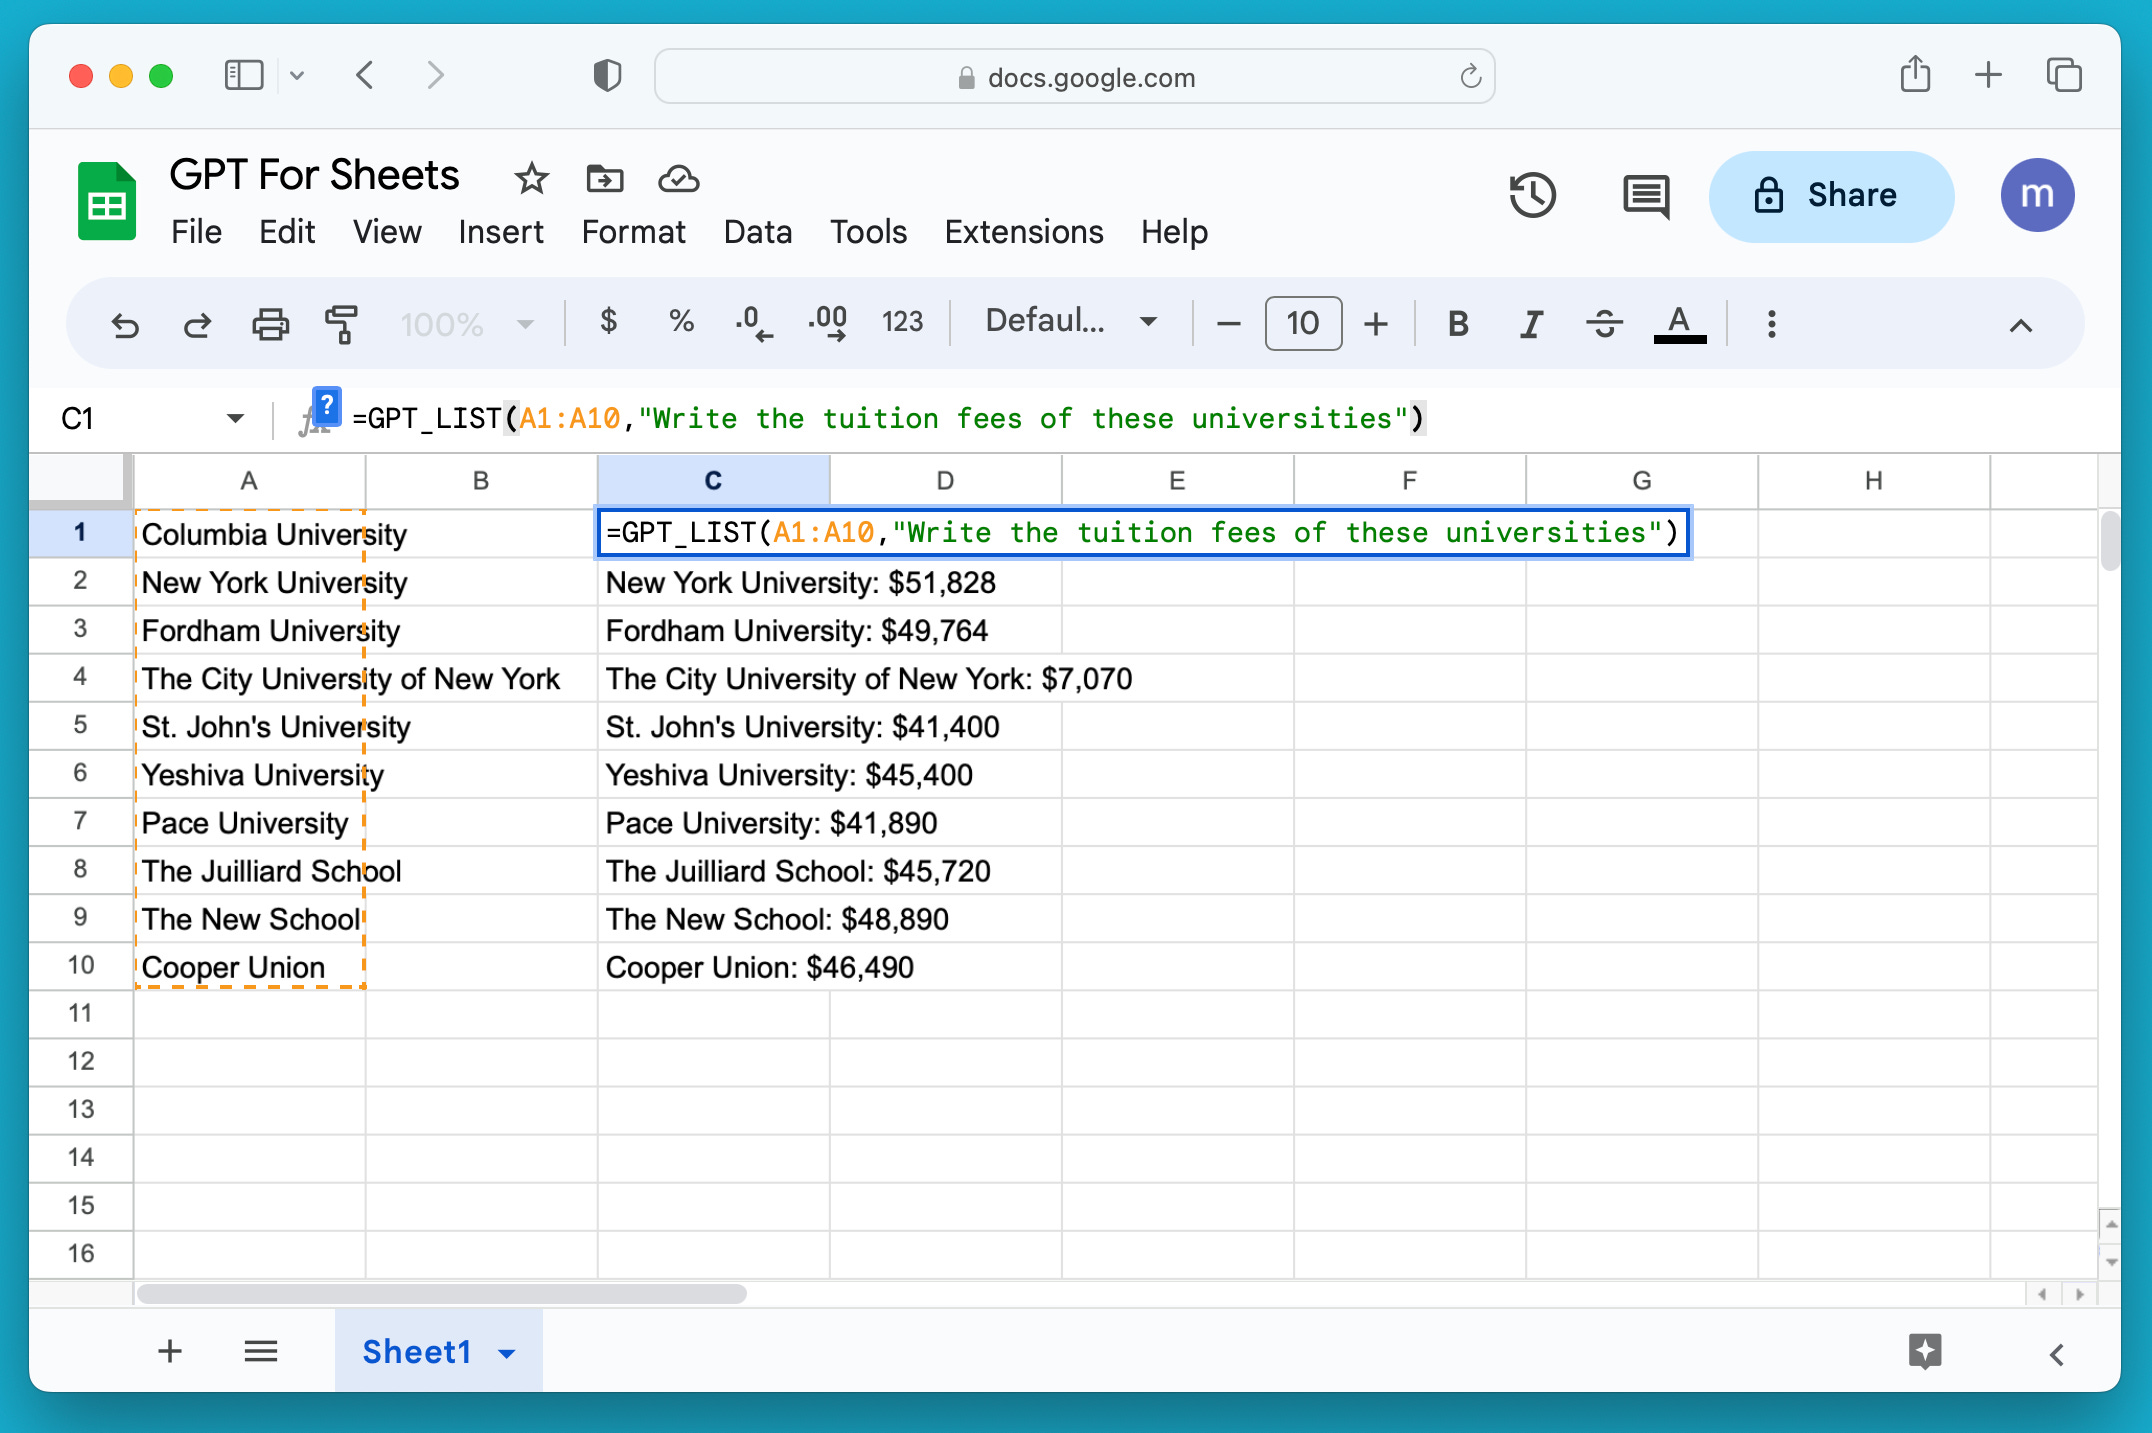2152x1433 pixels.
Task: Open the Format menu
Action: pyautogui.click(x=633, y=231)
